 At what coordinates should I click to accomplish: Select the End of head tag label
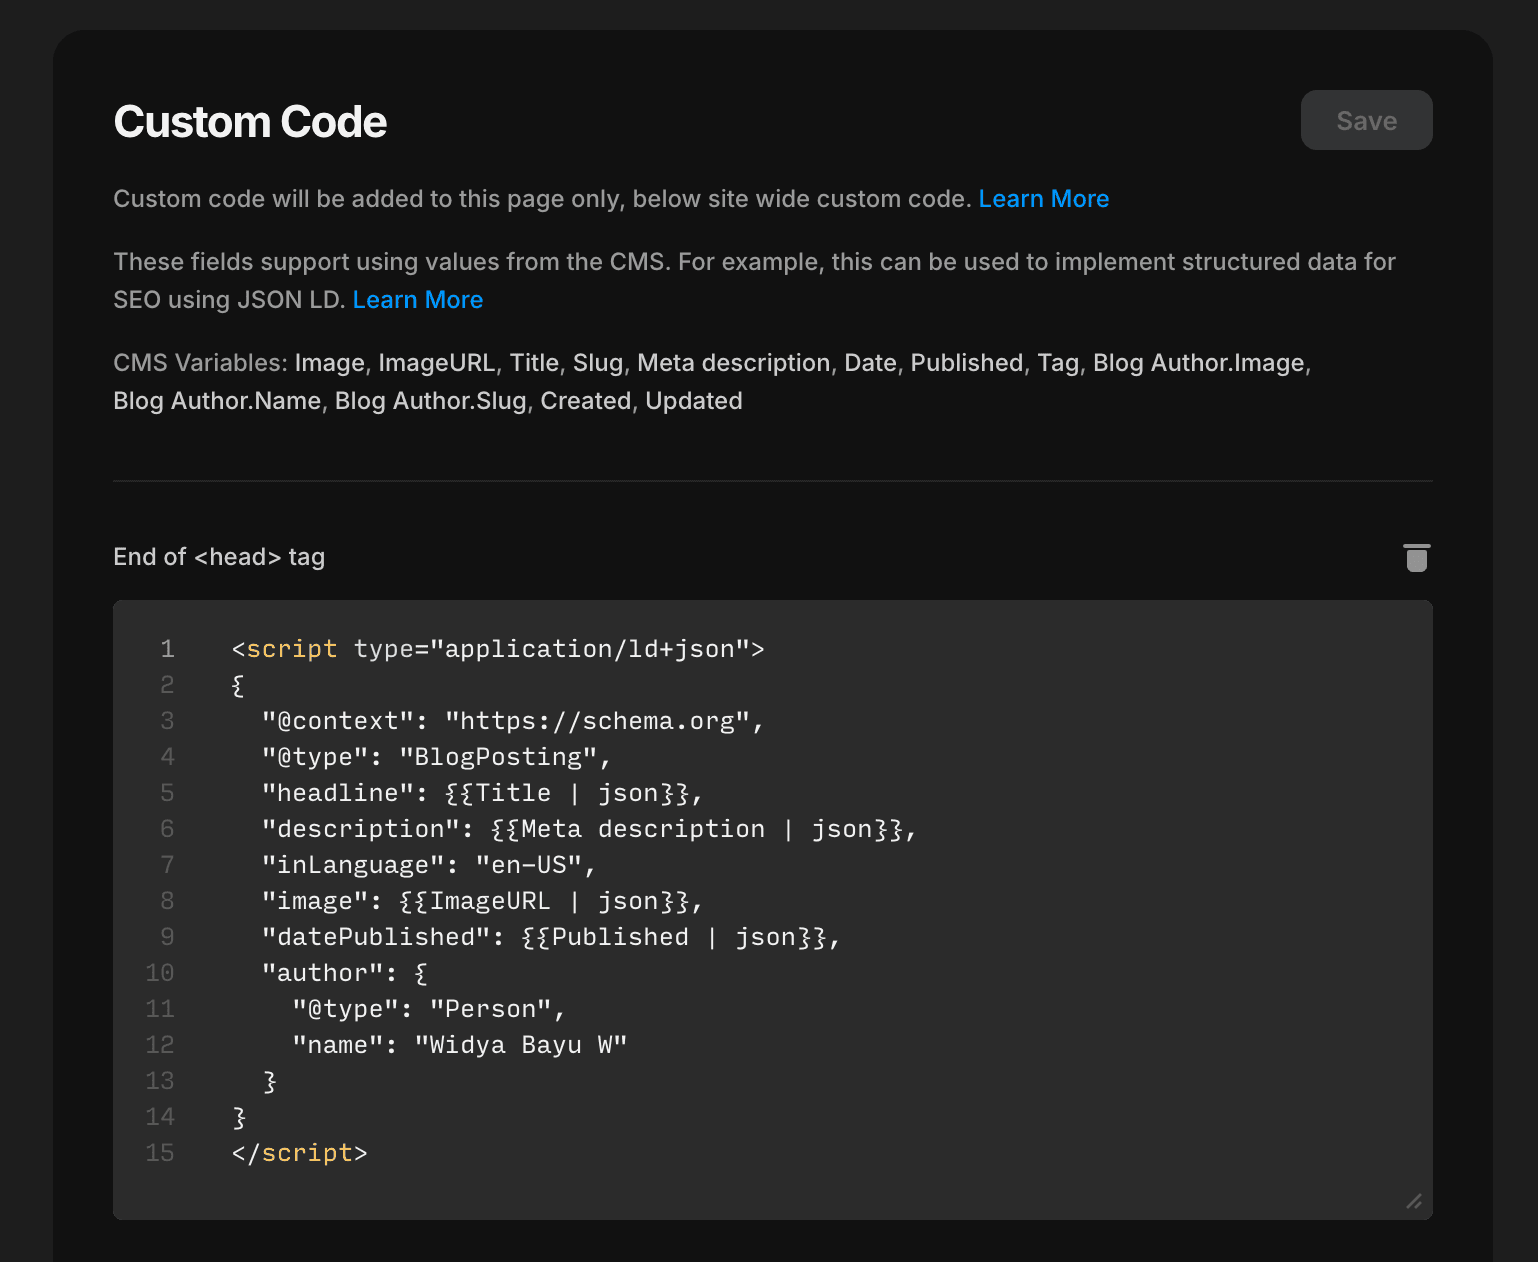[x=218, y=557]
